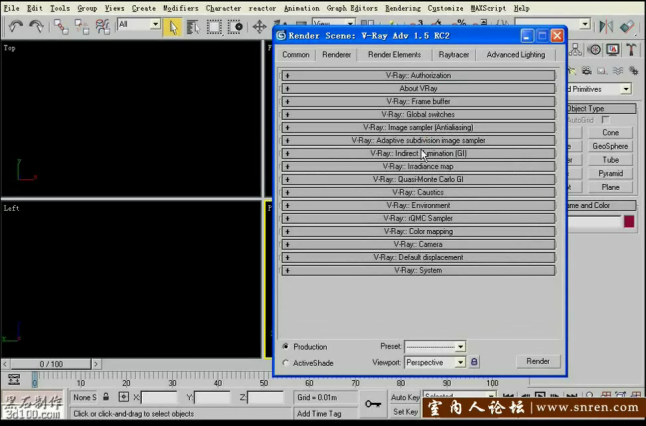Select Cameras category icon in Create panel
Screen dimensions: 646x426
587,71
